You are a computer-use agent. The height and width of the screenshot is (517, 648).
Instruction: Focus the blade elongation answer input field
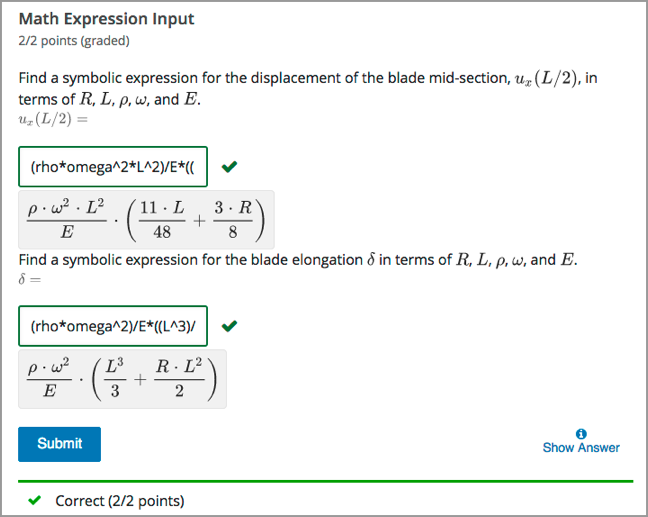pos(113,326)
